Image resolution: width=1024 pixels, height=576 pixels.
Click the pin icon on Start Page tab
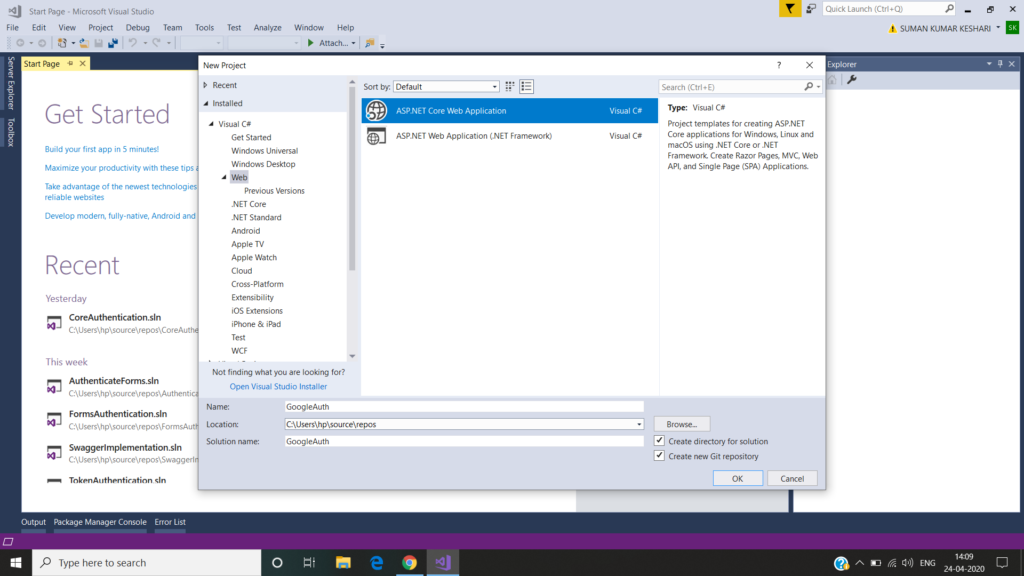click(x=71, y=63)
